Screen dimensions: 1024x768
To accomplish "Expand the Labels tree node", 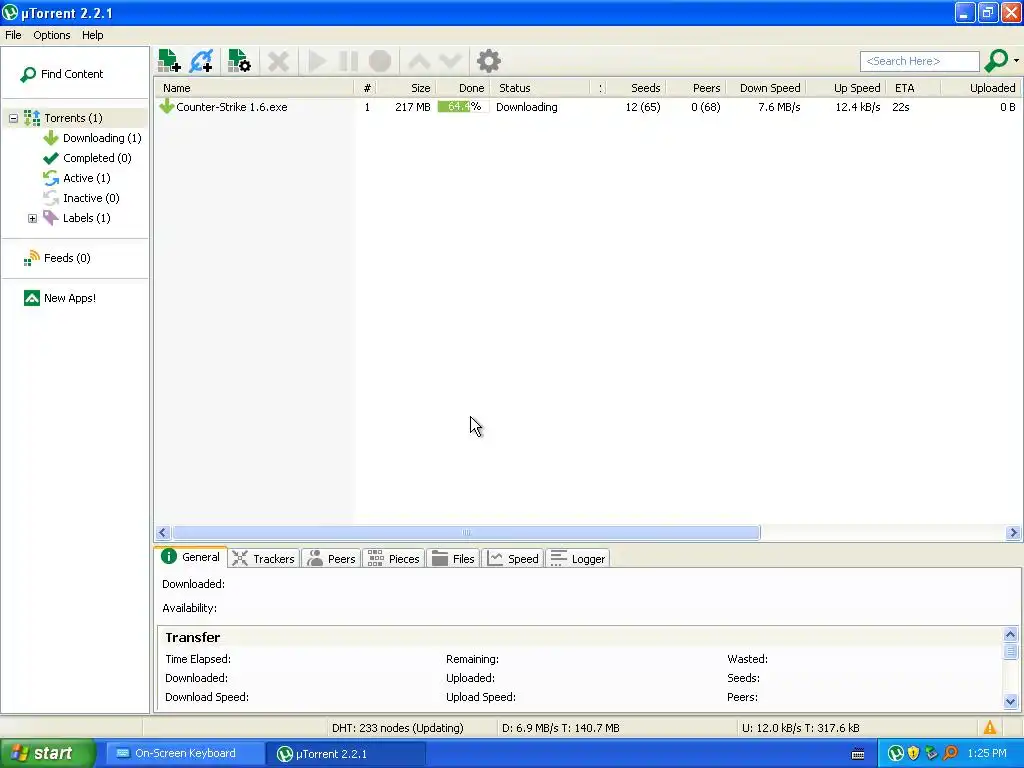I will click(x=32, y=218).
